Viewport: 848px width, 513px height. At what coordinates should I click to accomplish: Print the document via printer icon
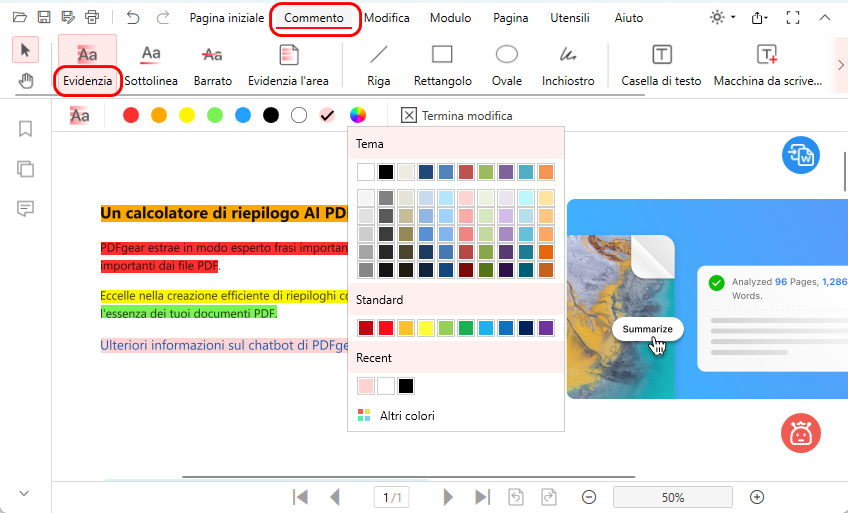point(92,17)
